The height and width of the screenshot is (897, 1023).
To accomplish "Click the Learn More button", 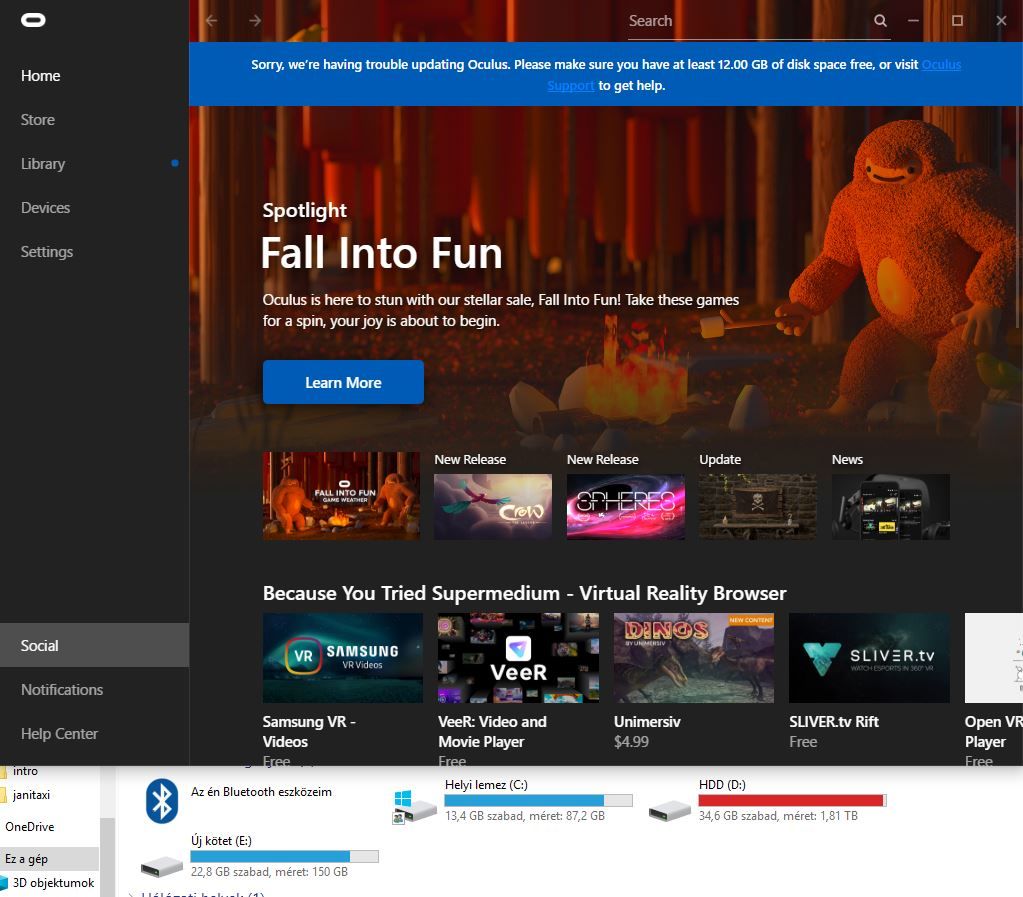I will [343, 382].
